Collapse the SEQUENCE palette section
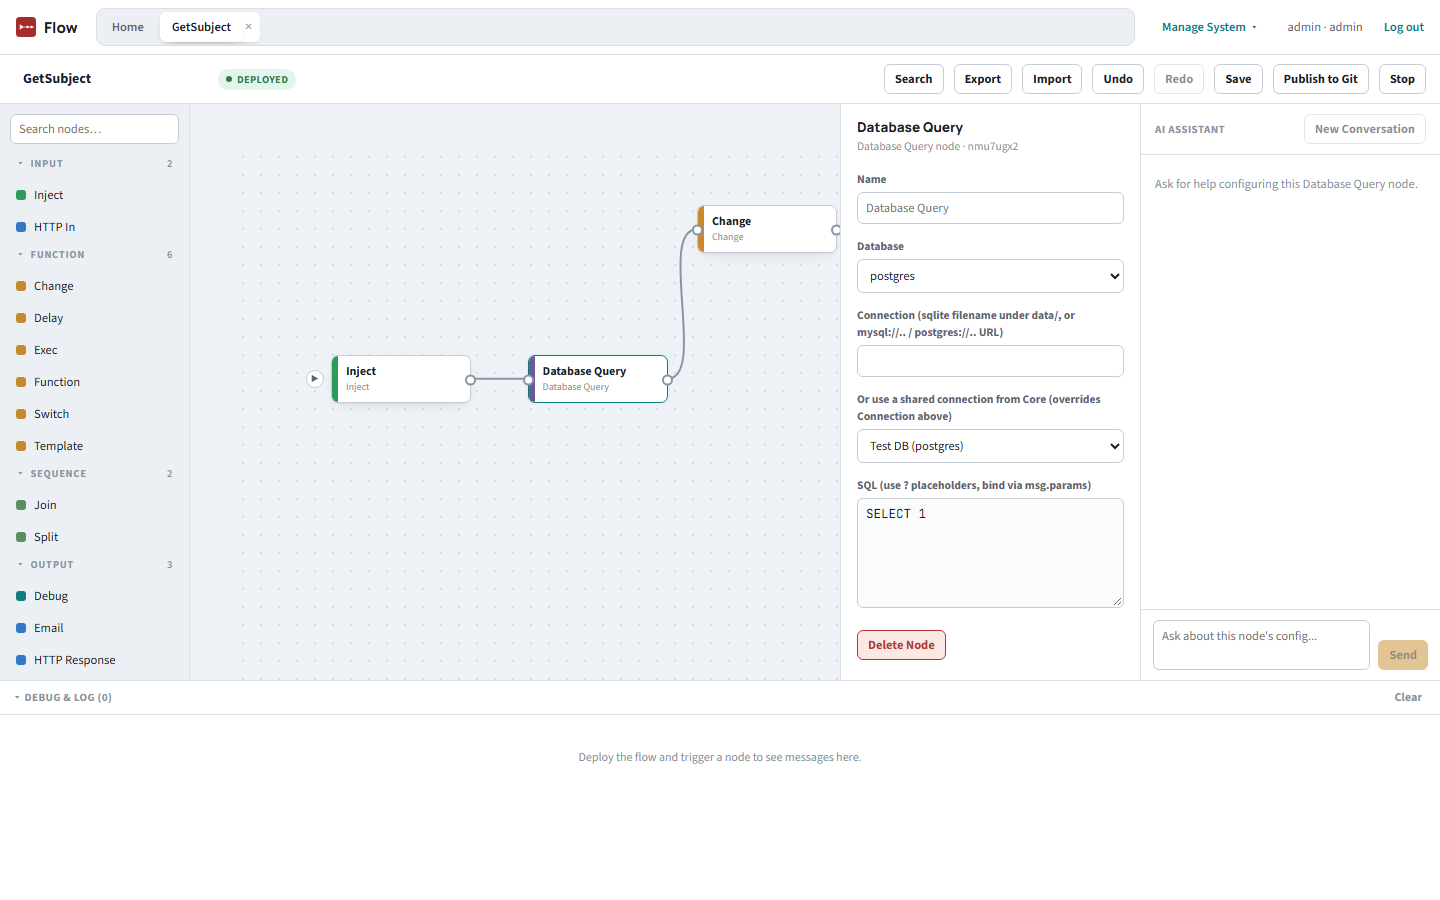Image resolution: width=1440 pixels, height=900 pixels. click(x=94, y=474)
